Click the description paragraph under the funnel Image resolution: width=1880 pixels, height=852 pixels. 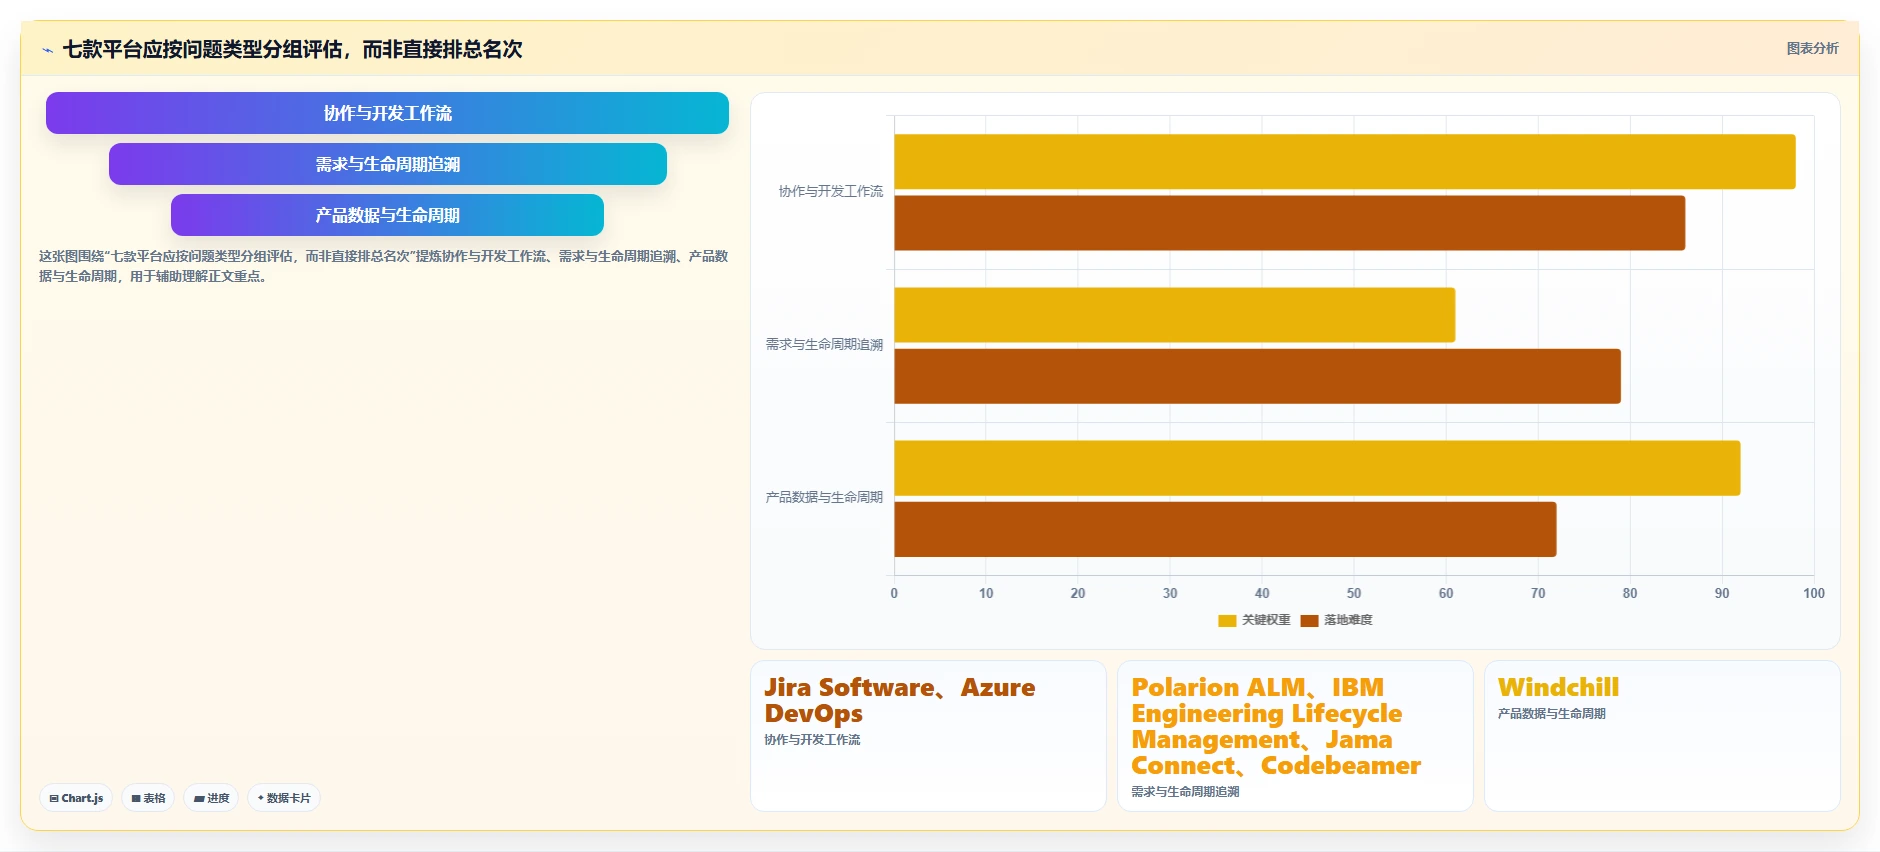click(x=383, y=266)
